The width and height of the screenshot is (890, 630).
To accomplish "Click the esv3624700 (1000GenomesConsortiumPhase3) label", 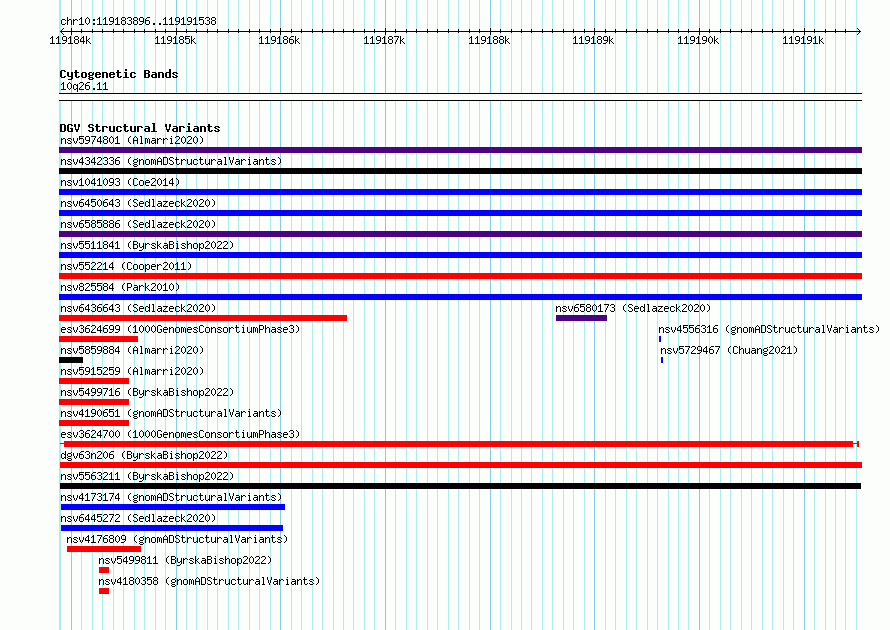I will (x=180, y=434).
